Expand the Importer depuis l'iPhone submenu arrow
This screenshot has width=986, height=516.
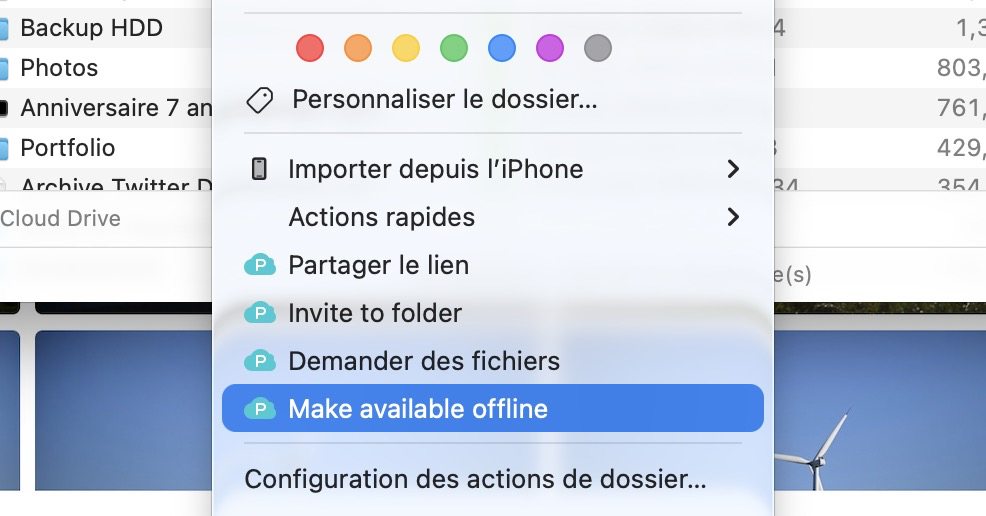(x=733, y=169)
